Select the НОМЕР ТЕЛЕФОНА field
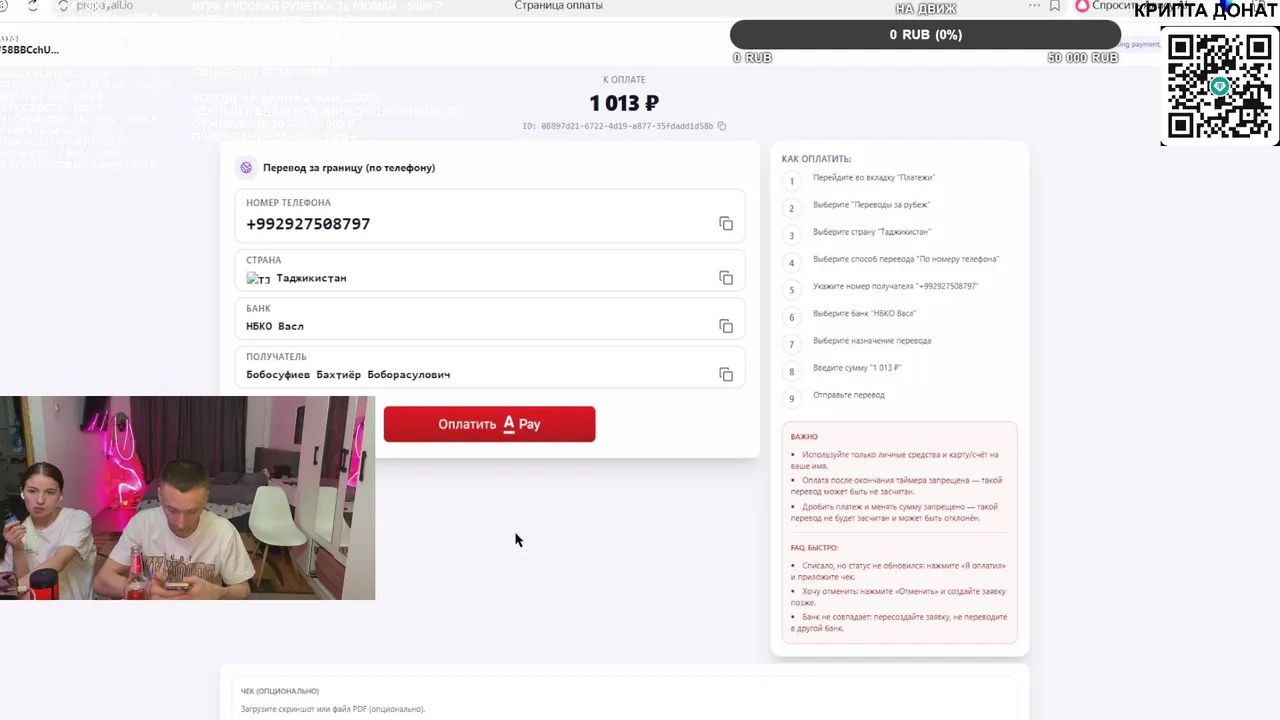 click(x=490, y=215)
